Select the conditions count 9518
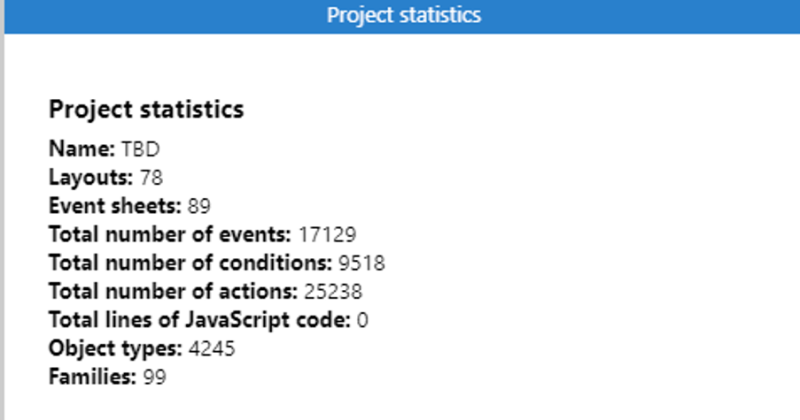The image size is (800, 420). point(362,263)
